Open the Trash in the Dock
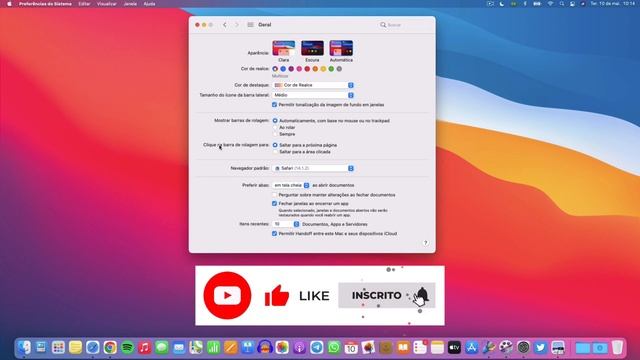 pyautogui.click(x=618, y=347)
